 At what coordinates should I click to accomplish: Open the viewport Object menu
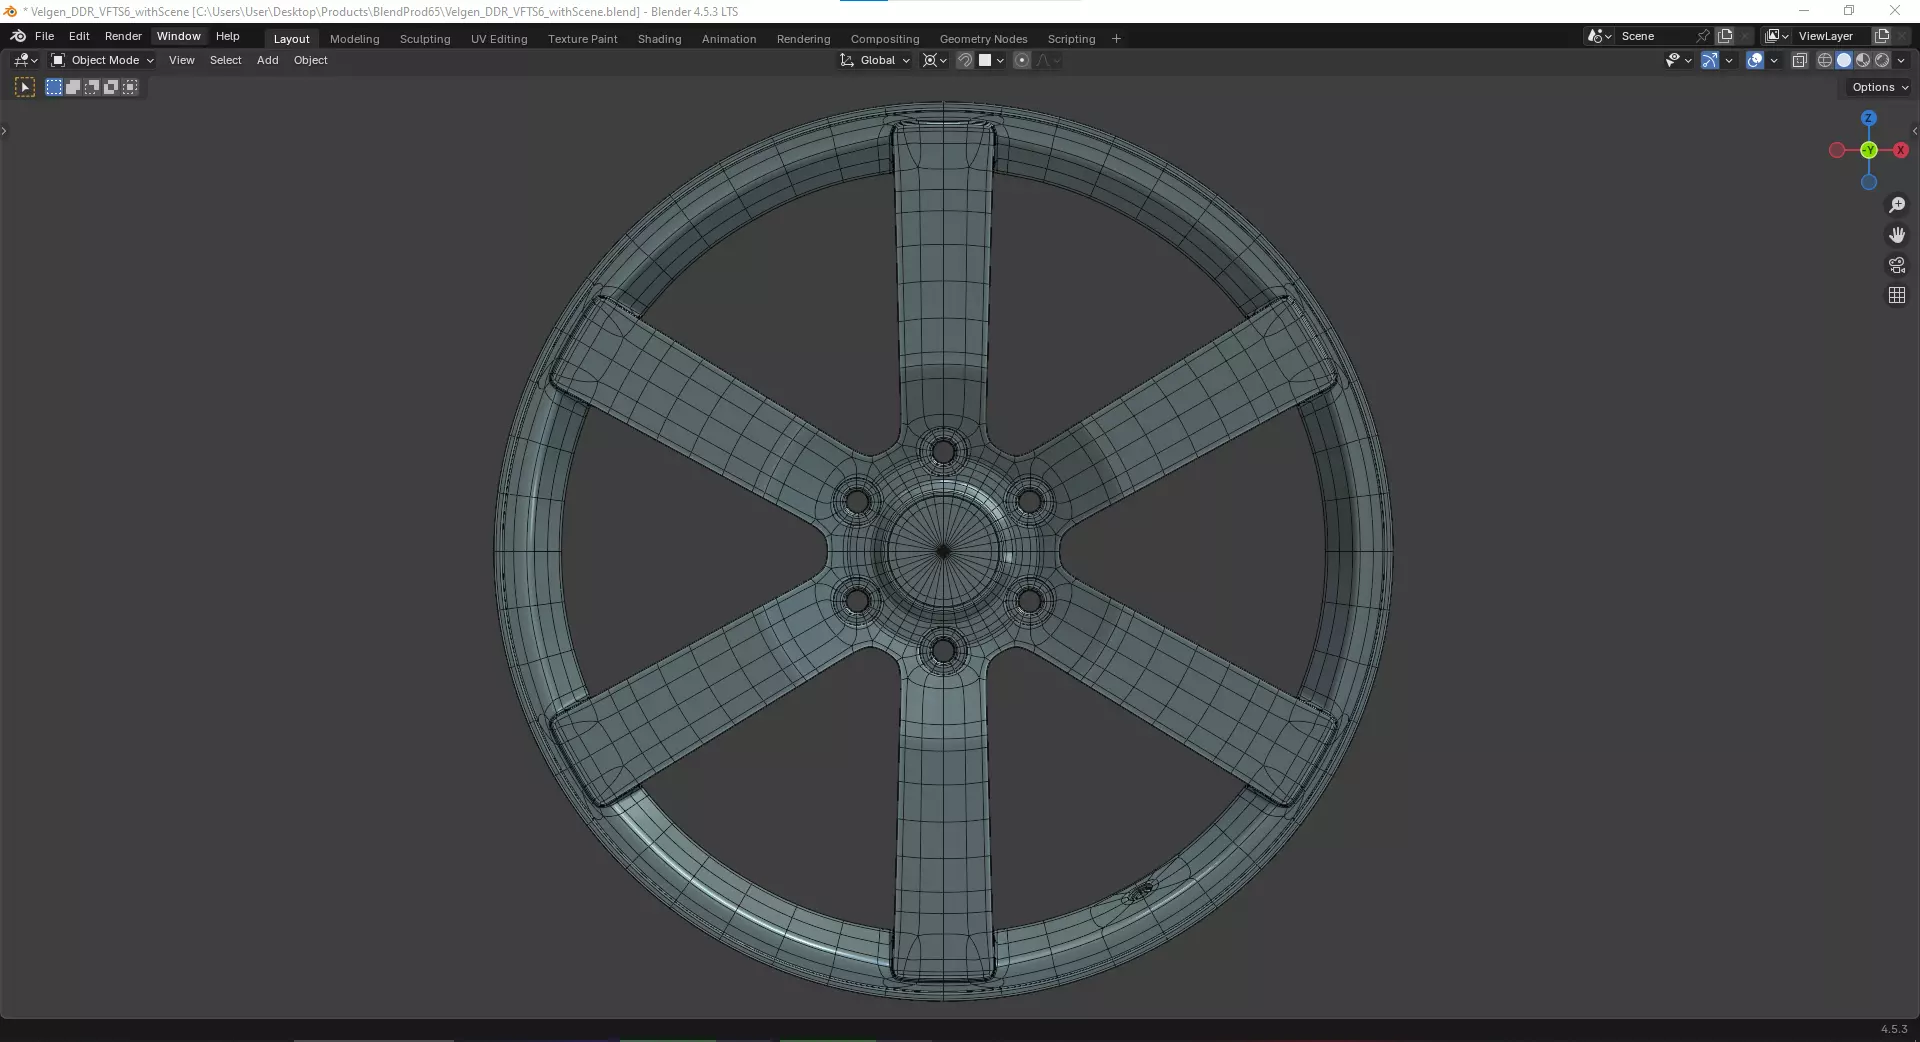311,60
